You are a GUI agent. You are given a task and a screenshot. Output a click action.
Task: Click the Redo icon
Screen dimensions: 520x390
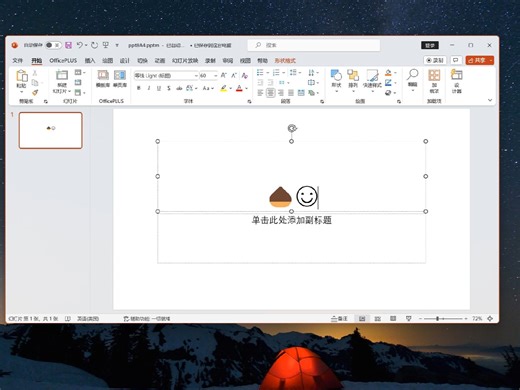[x=95, y=45]
